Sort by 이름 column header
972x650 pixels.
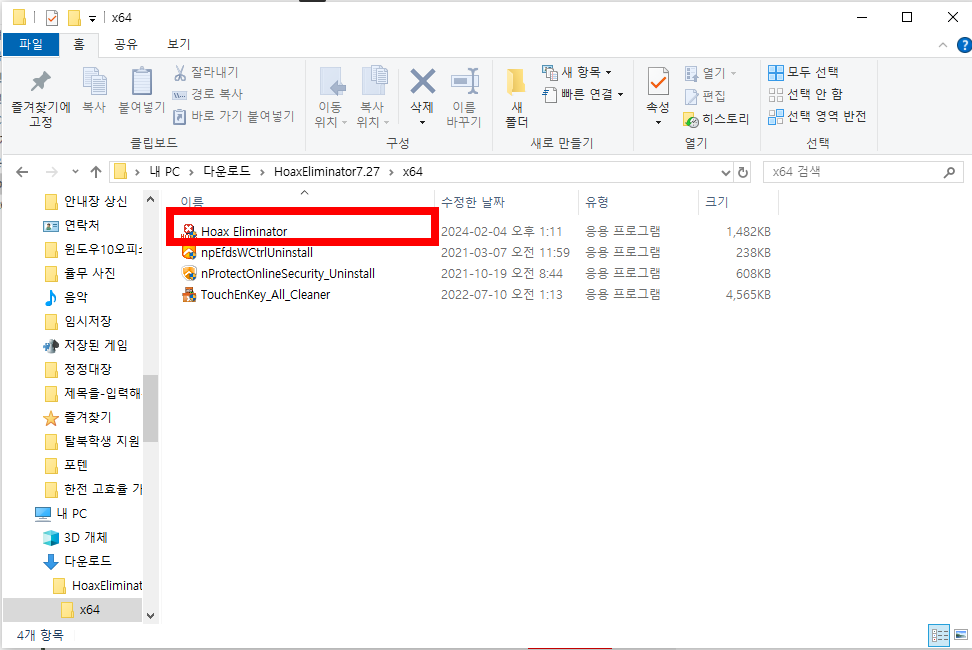(x=192, y=202)
